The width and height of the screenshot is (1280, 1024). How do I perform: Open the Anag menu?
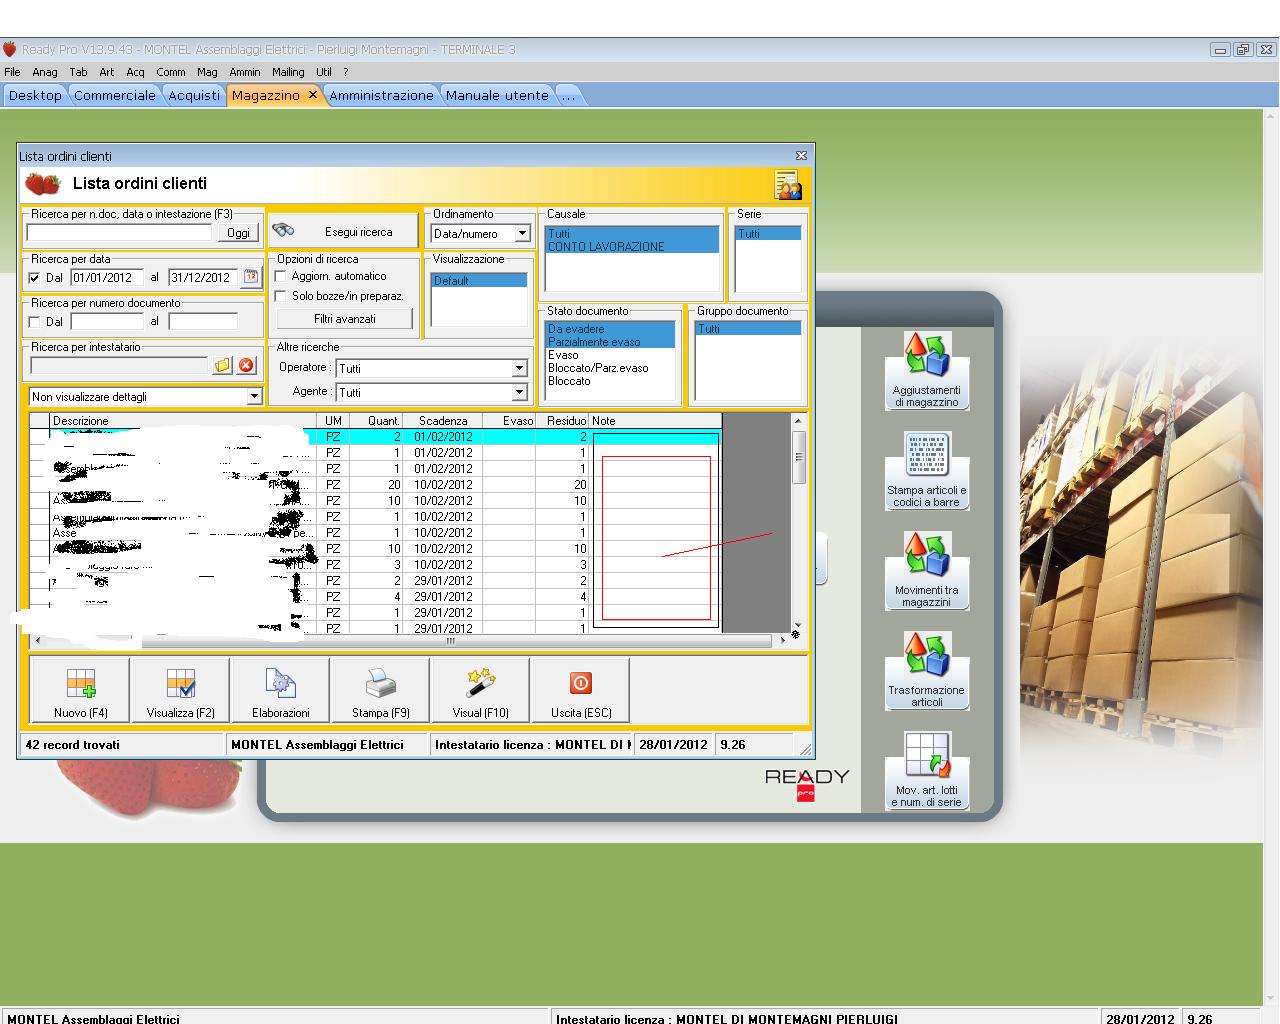click(x=45, y=72)
